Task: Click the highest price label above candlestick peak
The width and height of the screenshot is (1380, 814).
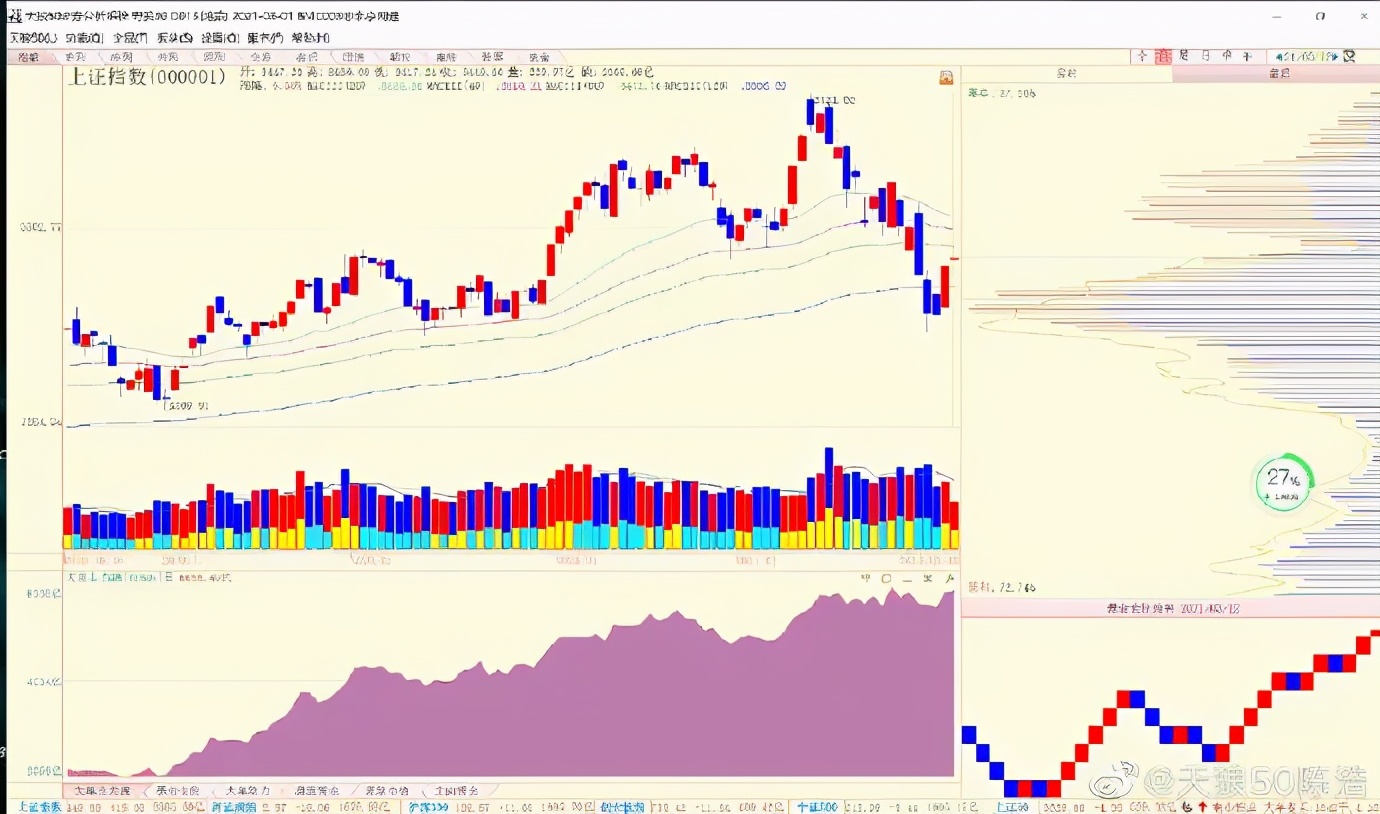Action: pos(835,100)
